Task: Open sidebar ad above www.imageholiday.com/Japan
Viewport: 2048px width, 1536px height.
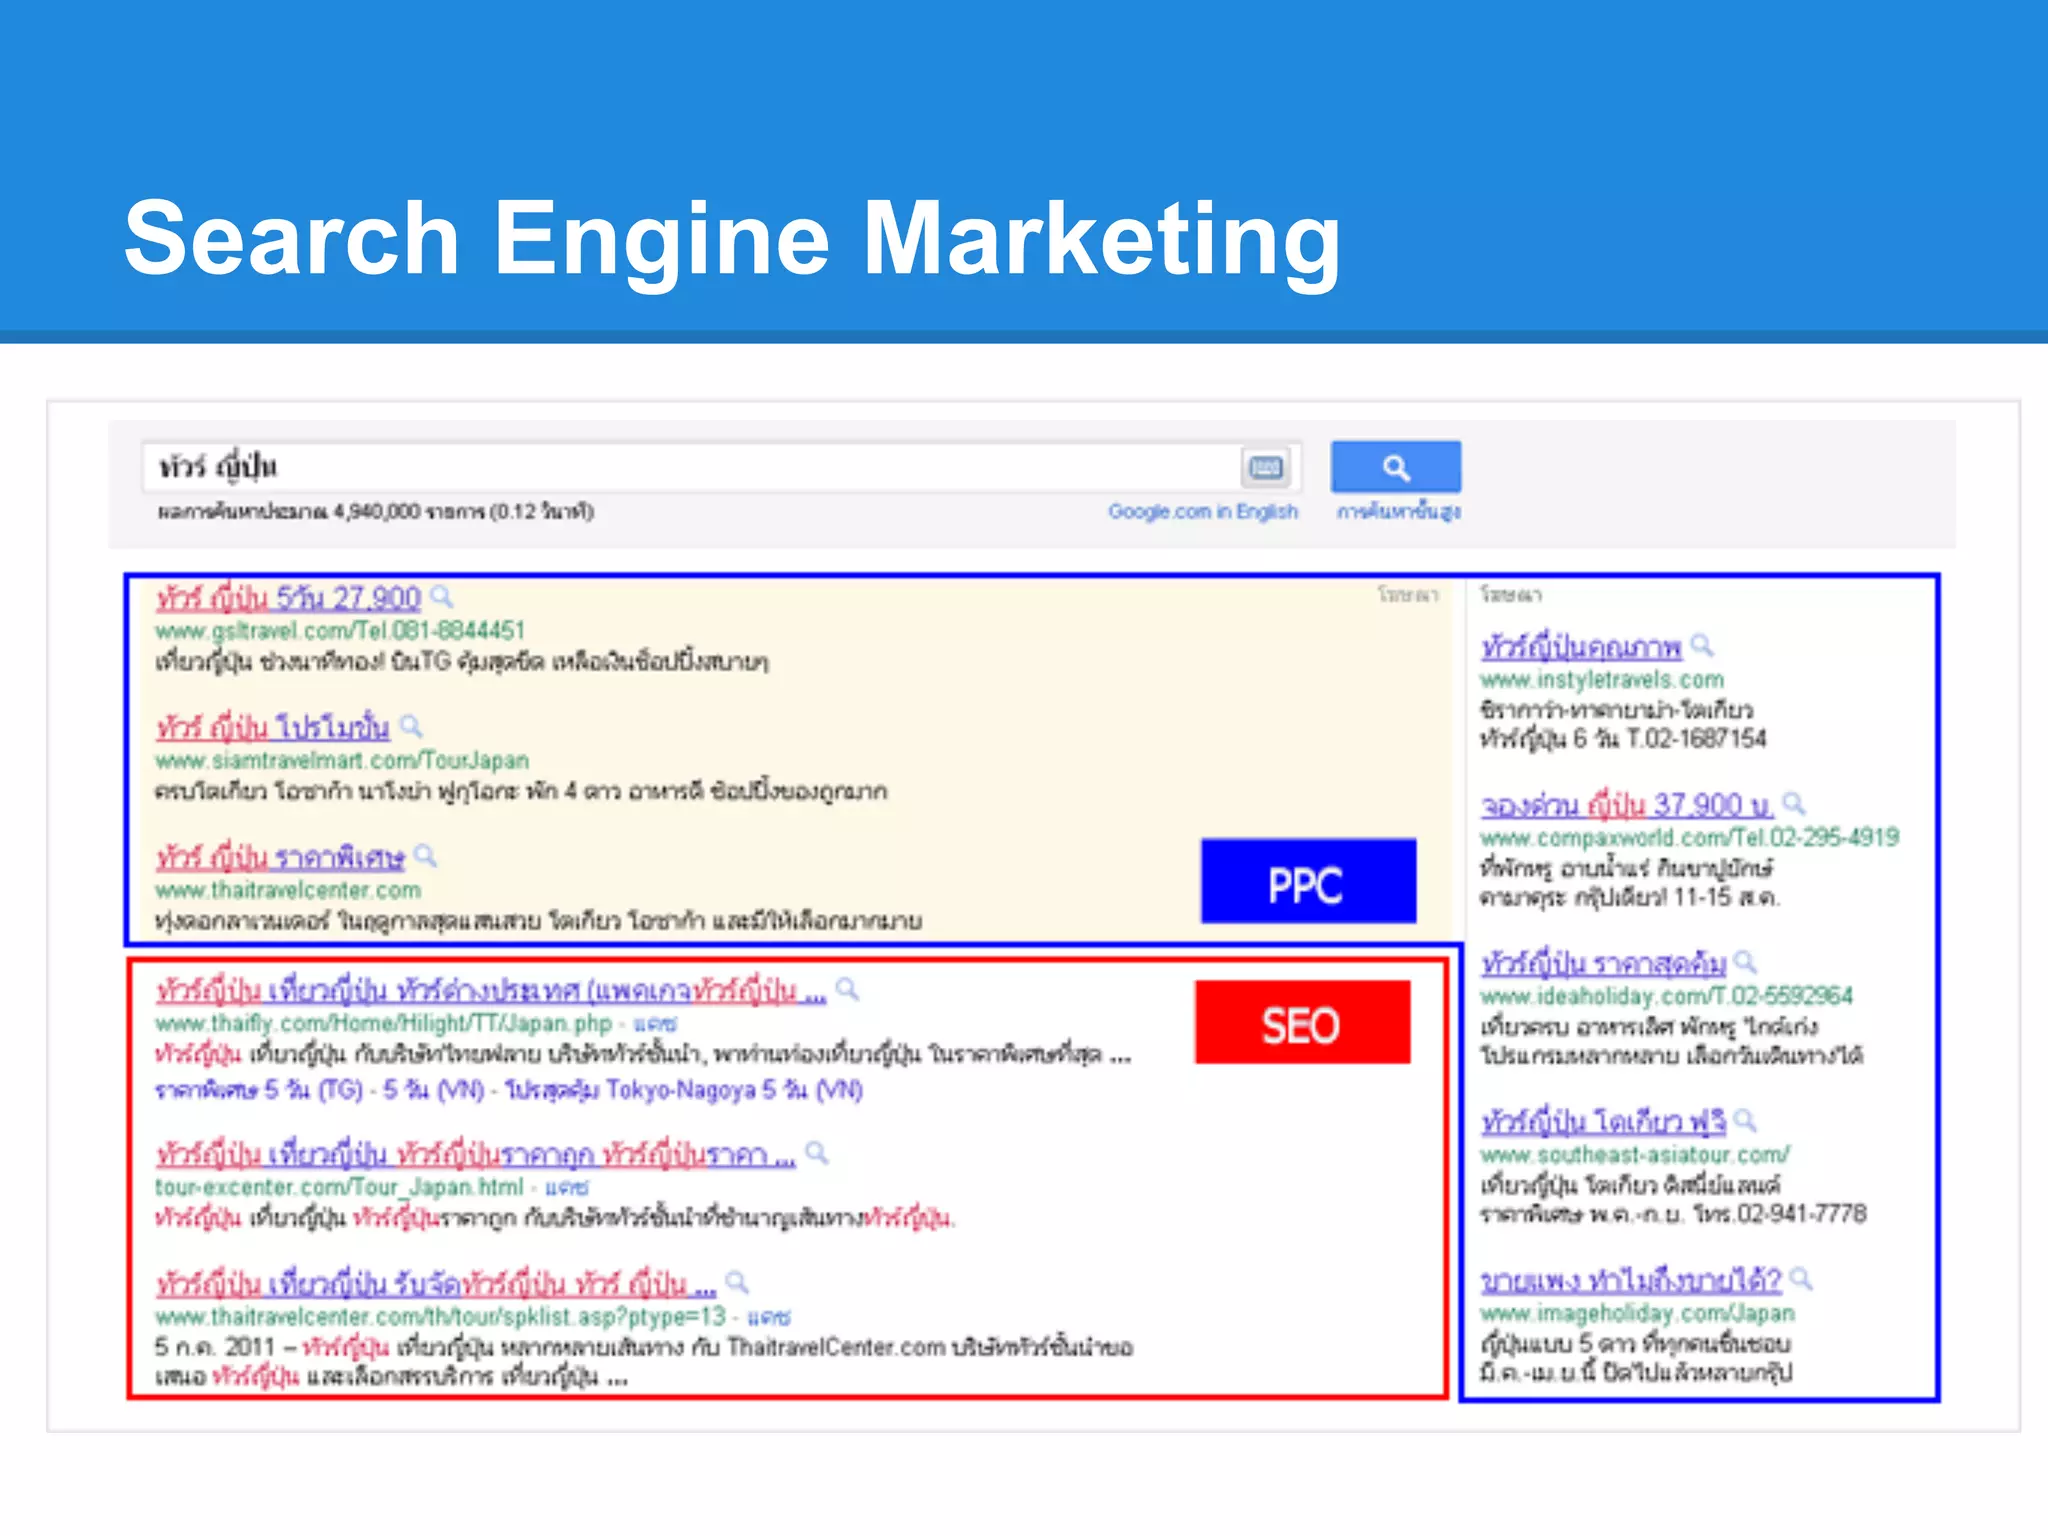Action: click(x=1631, y=1281)
